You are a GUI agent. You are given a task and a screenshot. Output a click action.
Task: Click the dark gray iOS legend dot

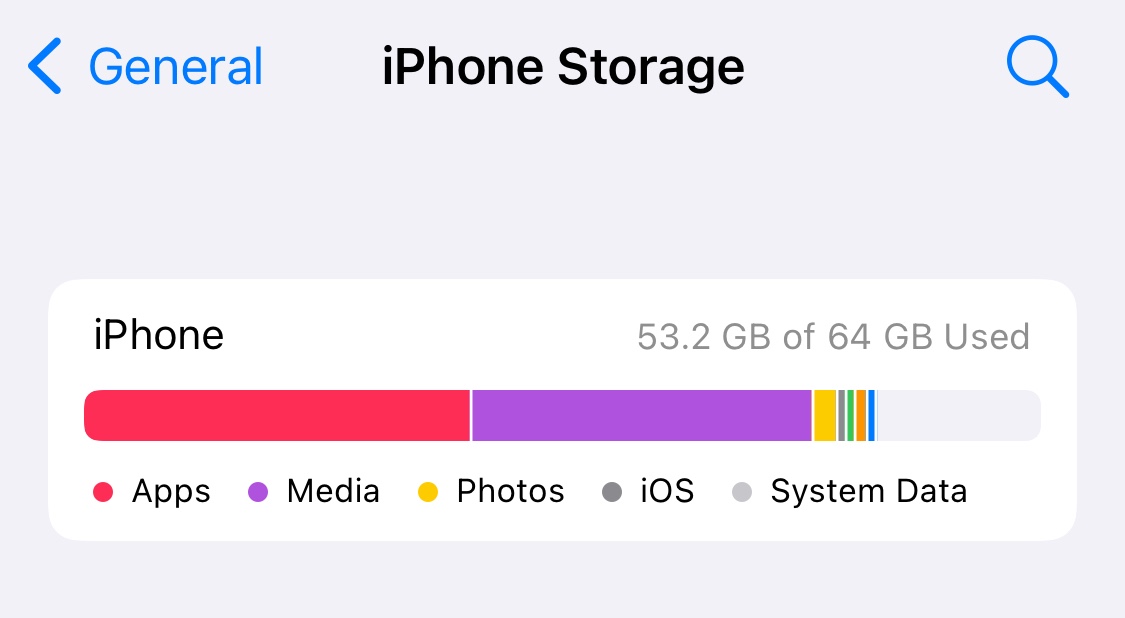pos(612,492)
